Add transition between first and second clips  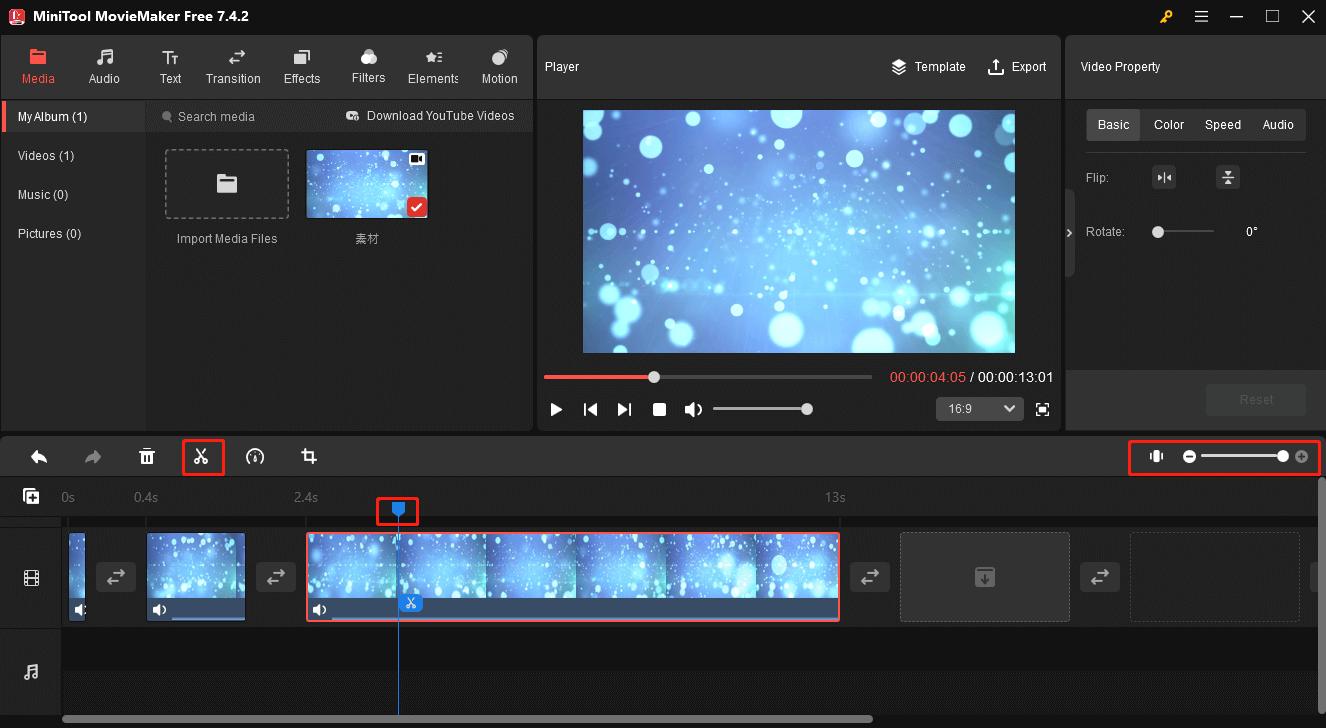(x=116, y=577)
